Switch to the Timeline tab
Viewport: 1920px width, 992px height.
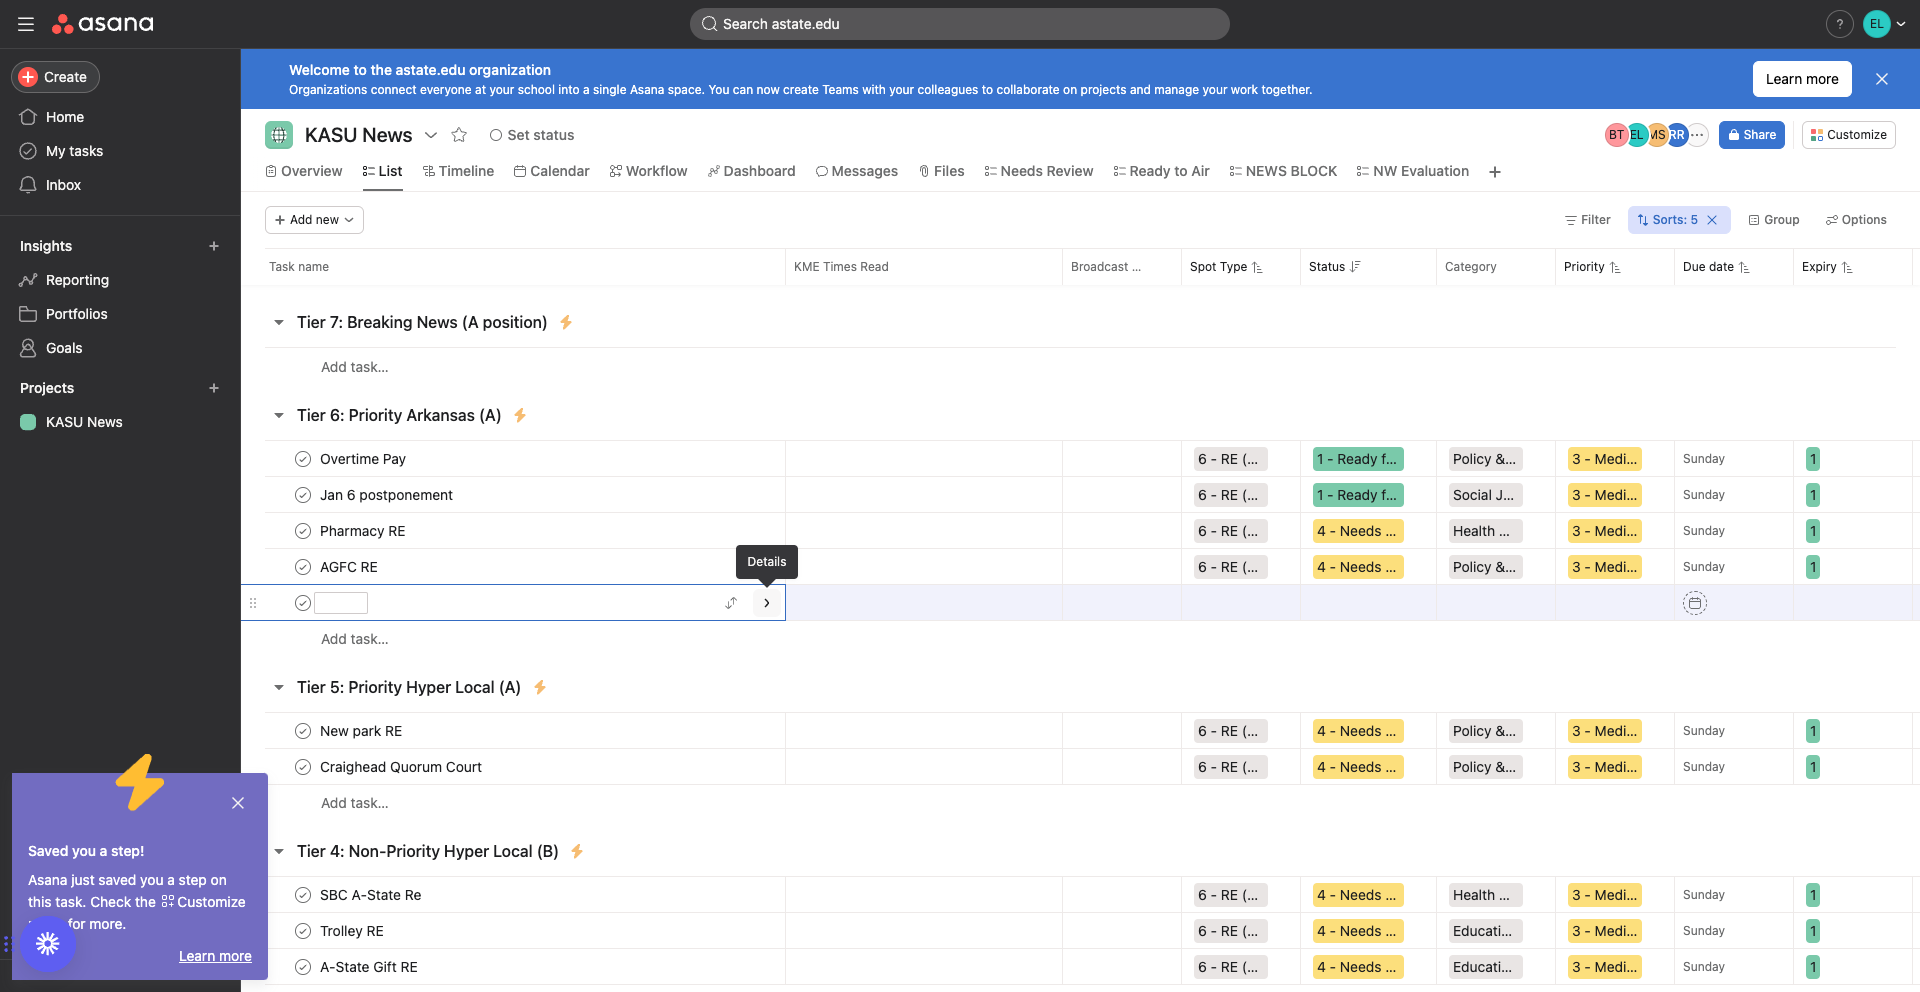tap(458, 171)
